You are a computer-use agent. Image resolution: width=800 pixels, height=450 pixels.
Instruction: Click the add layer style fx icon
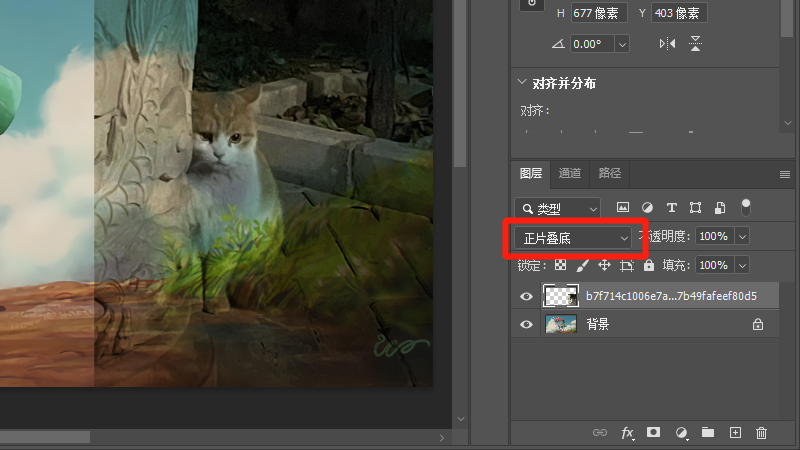[x=628, y=433]
